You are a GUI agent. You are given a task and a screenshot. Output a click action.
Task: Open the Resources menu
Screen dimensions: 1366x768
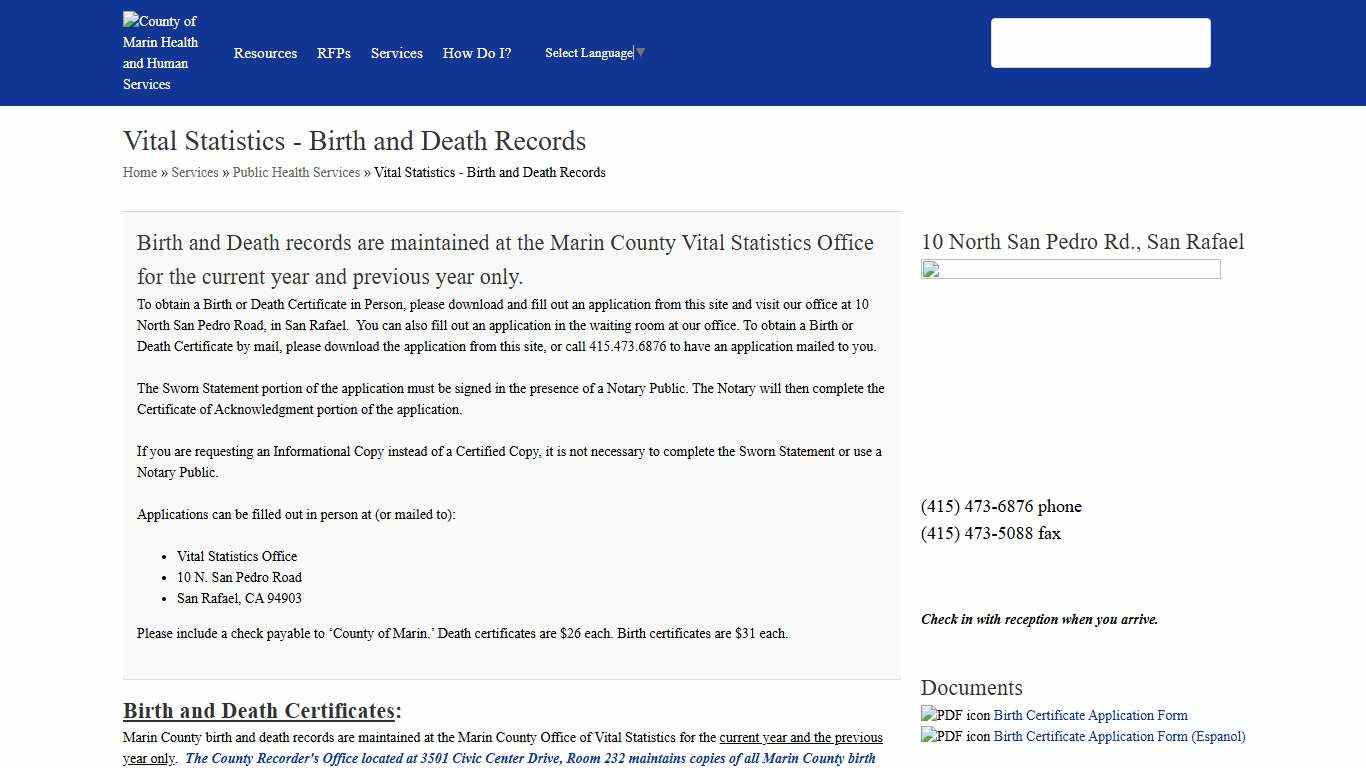(x=265, y=53)
